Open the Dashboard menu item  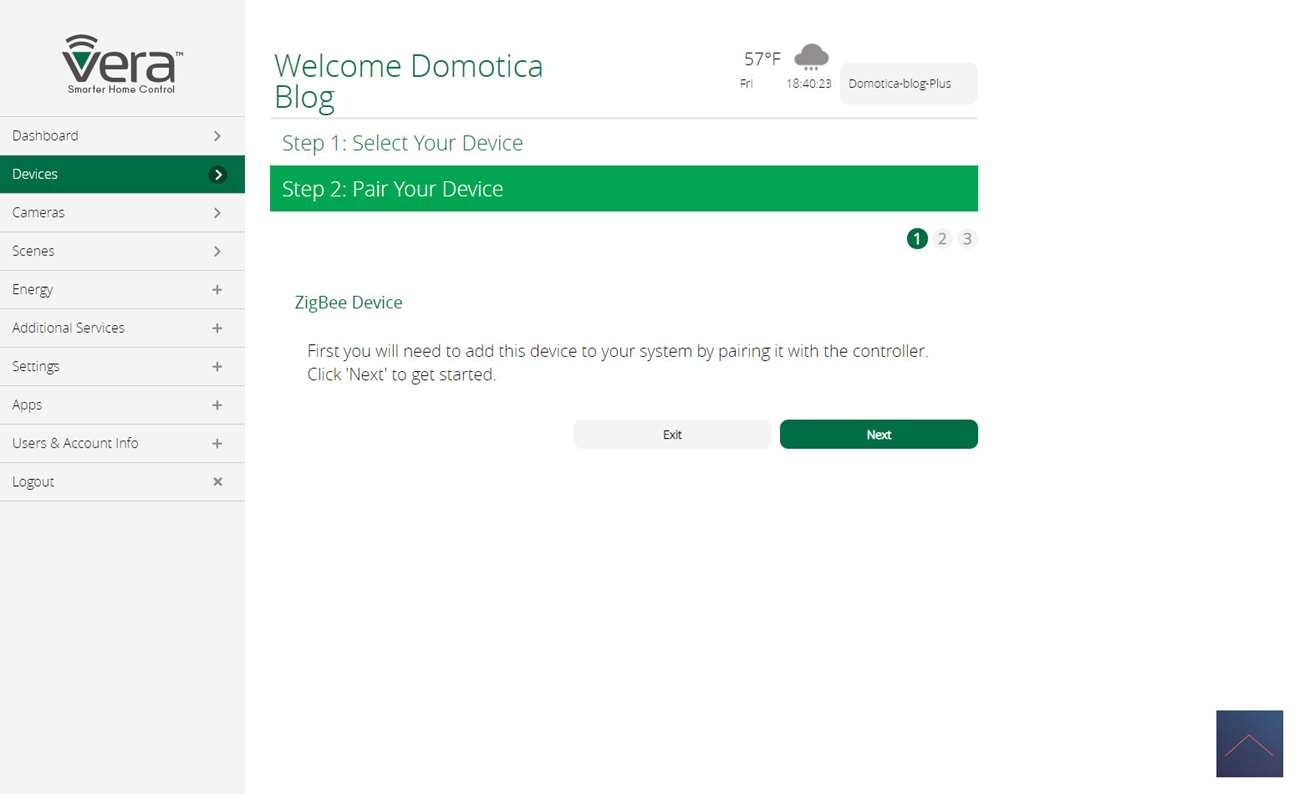point(122,136)
